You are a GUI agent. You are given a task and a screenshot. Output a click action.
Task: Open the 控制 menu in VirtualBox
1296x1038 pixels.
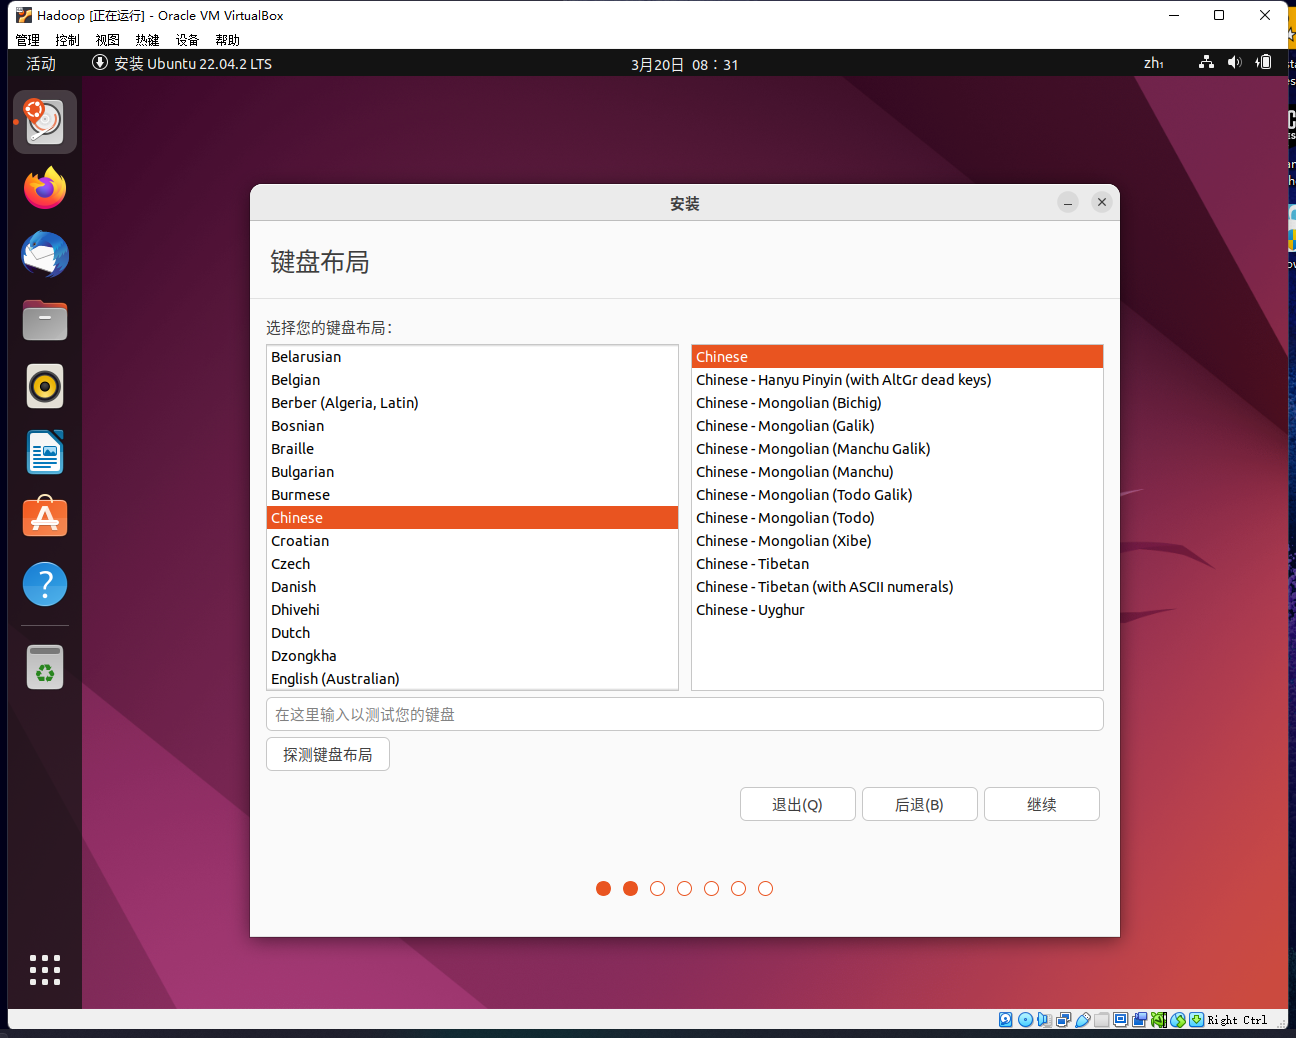tap(68, 40)
